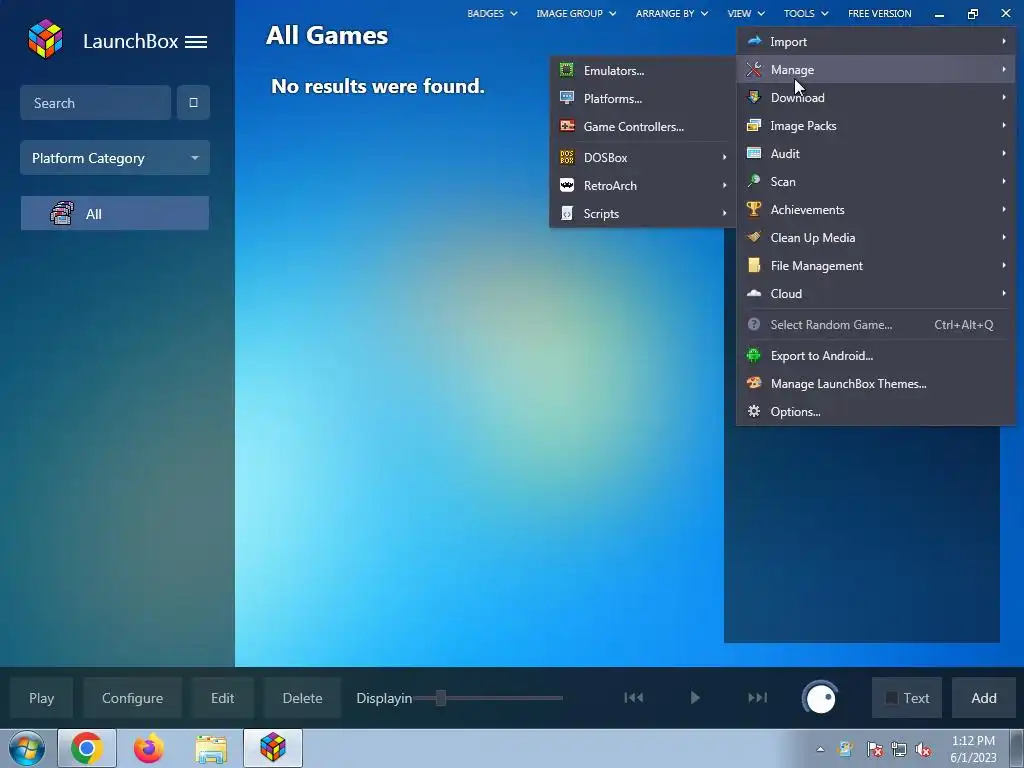Start music playback with play button
Image resolution: width=1024 pixels, height=768 pixels.
pos(695,698)
